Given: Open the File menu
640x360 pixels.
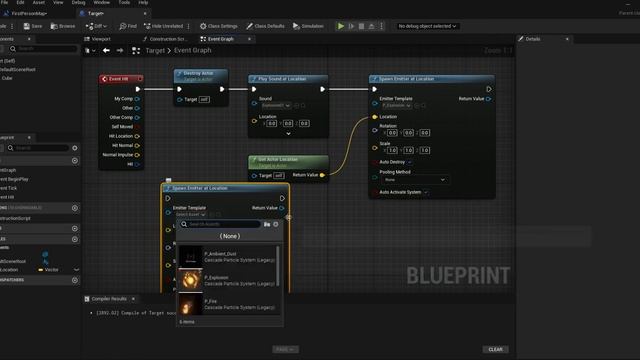Looking at the screenshot, I should [4, 2].
